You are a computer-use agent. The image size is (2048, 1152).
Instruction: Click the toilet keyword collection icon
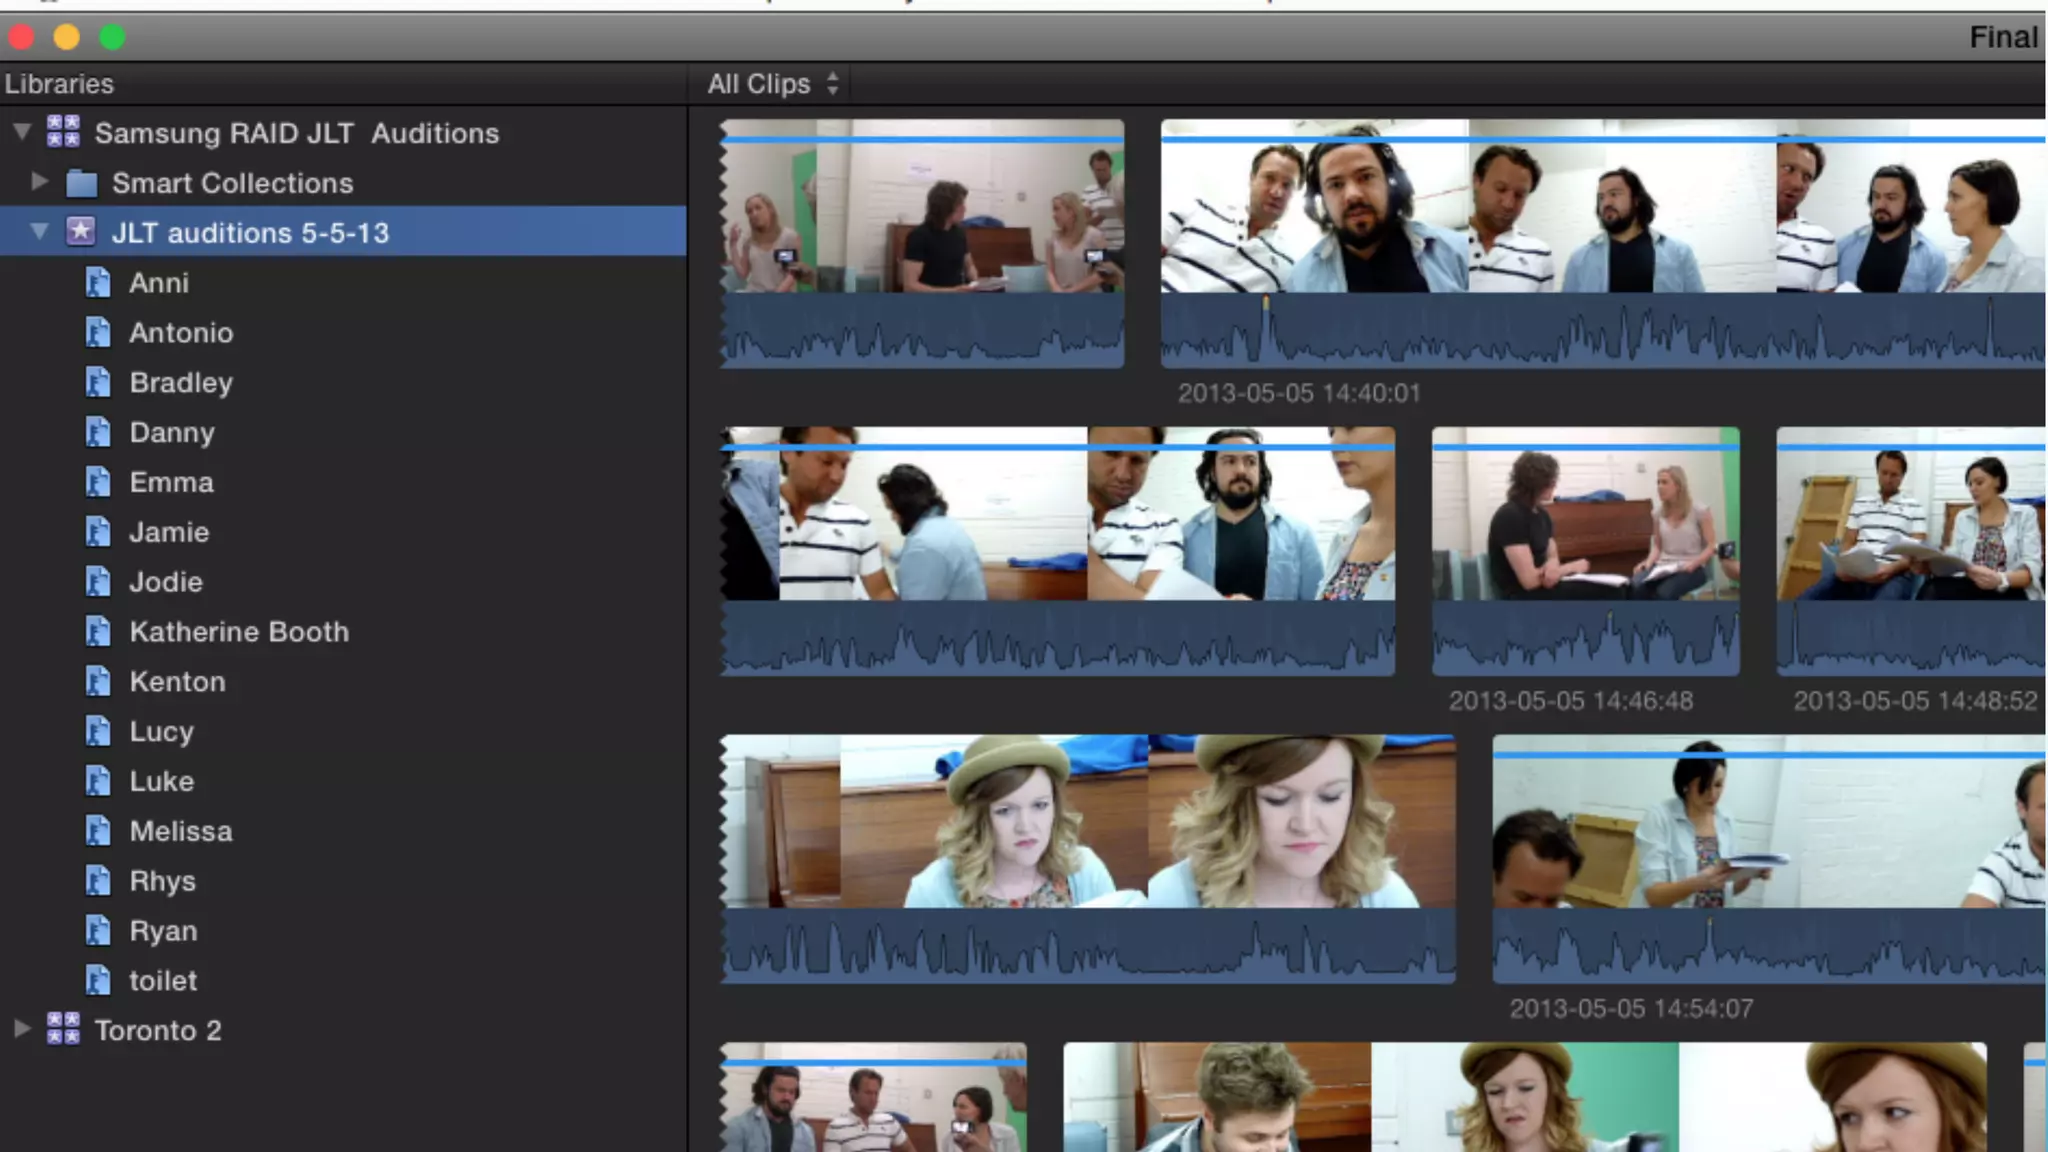[97, 981]
